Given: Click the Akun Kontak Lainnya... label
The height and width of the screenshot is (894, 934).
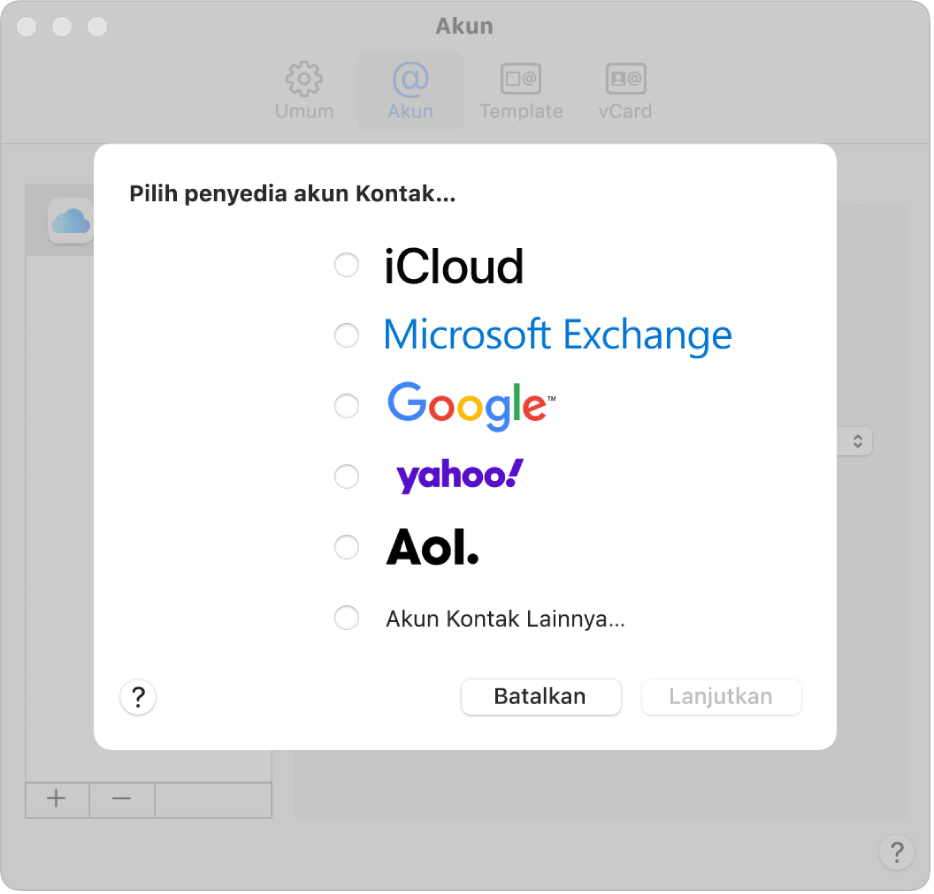Looking at the screenshot, I should (x=506, y=619).
